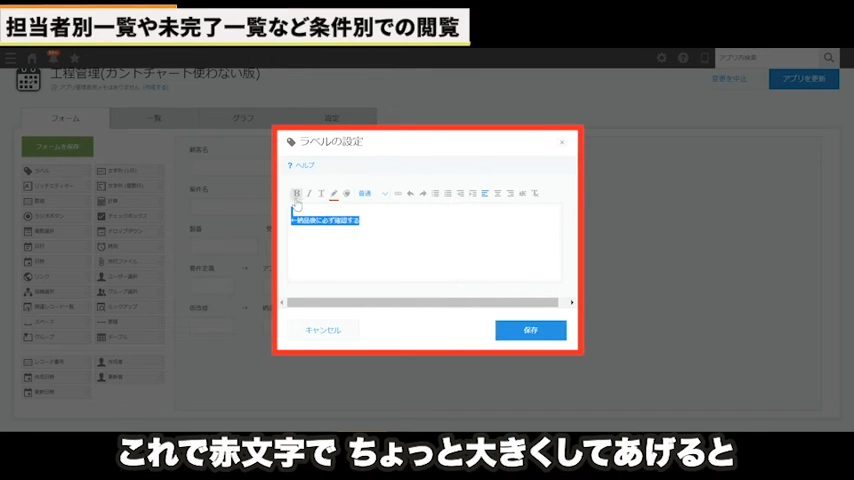Select the リンク field in palette
The image size is (854, 480).
[56, 277]
